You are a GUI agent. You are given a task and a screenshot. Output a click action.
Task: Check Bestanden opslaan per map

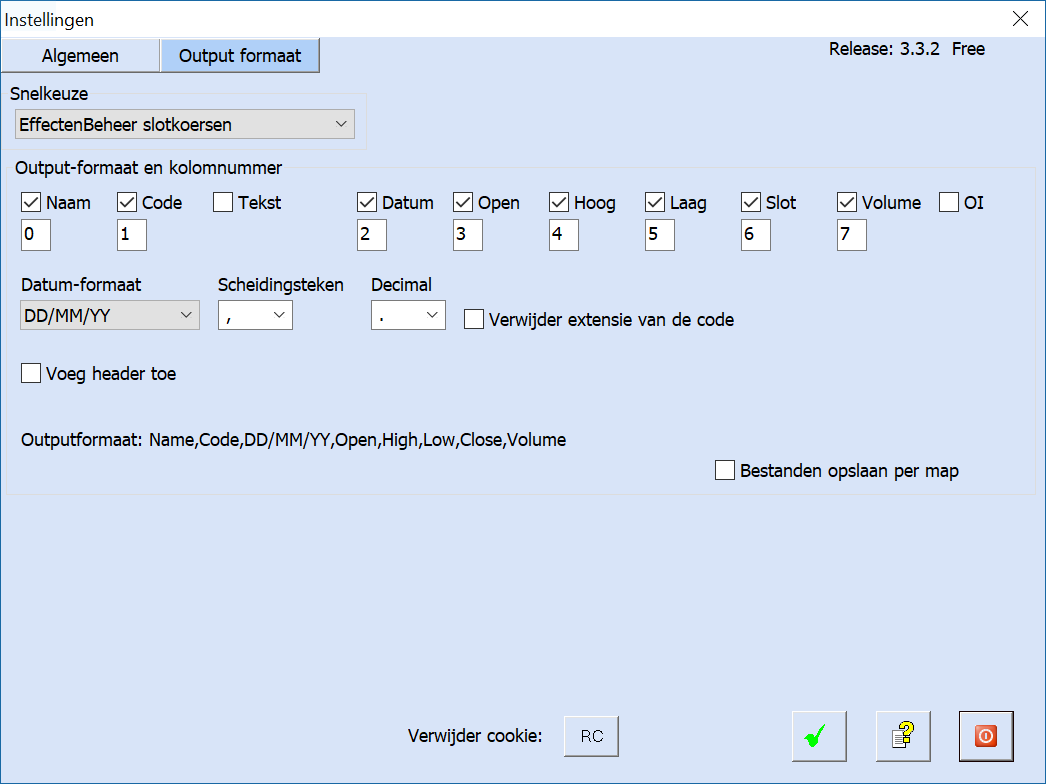coord(725,470)
